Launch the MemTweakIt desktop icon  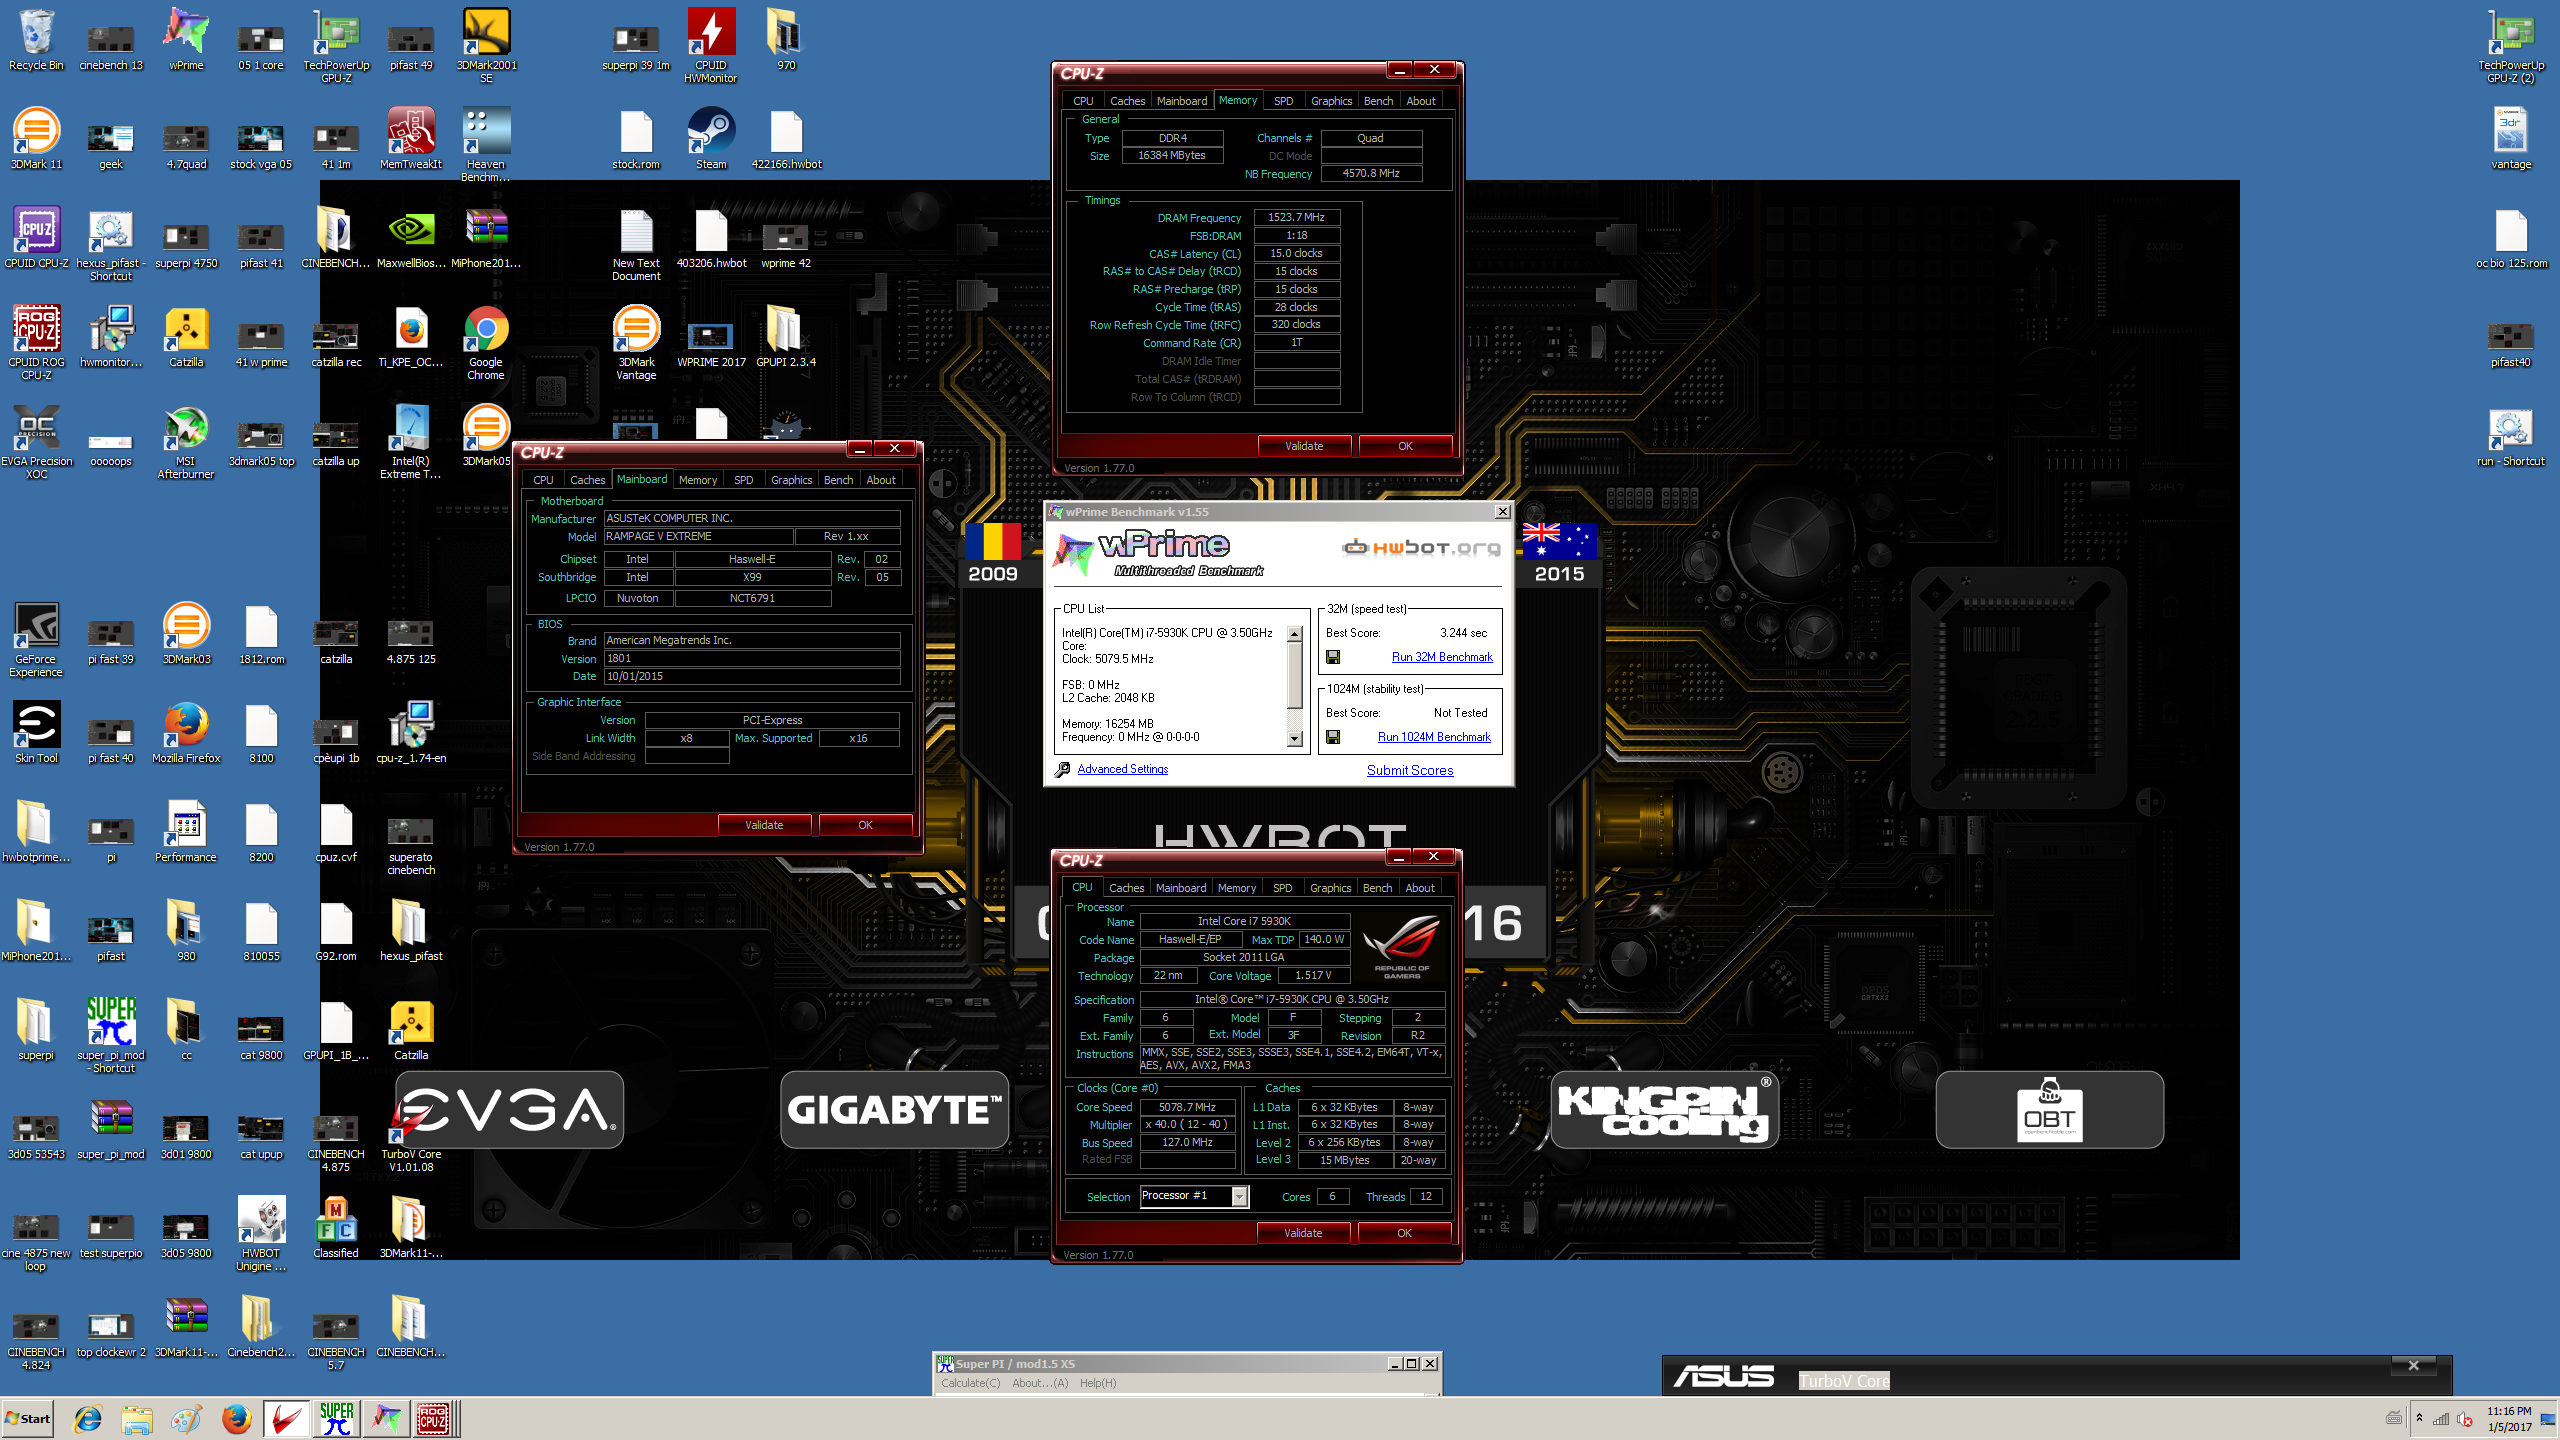[411, 139]
